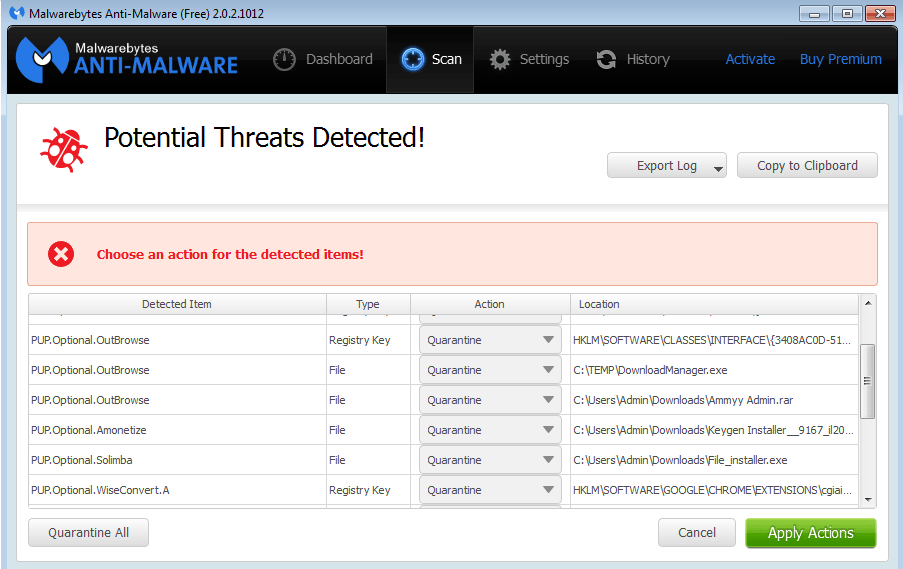Click the Quarantine All button

point(89,532)
